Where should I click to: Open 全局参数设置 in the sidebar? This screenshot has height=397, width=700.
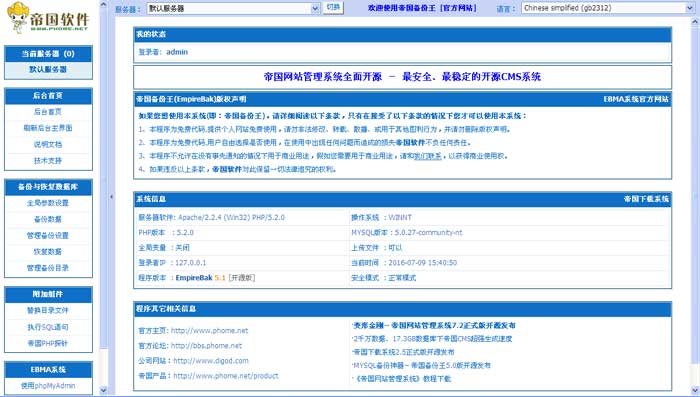[48, 203]
